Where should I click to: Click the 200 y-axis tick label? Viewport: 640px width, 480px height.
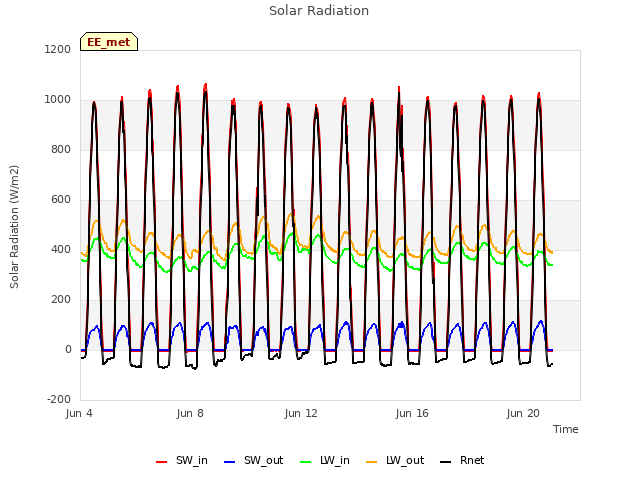click(61, 300)
